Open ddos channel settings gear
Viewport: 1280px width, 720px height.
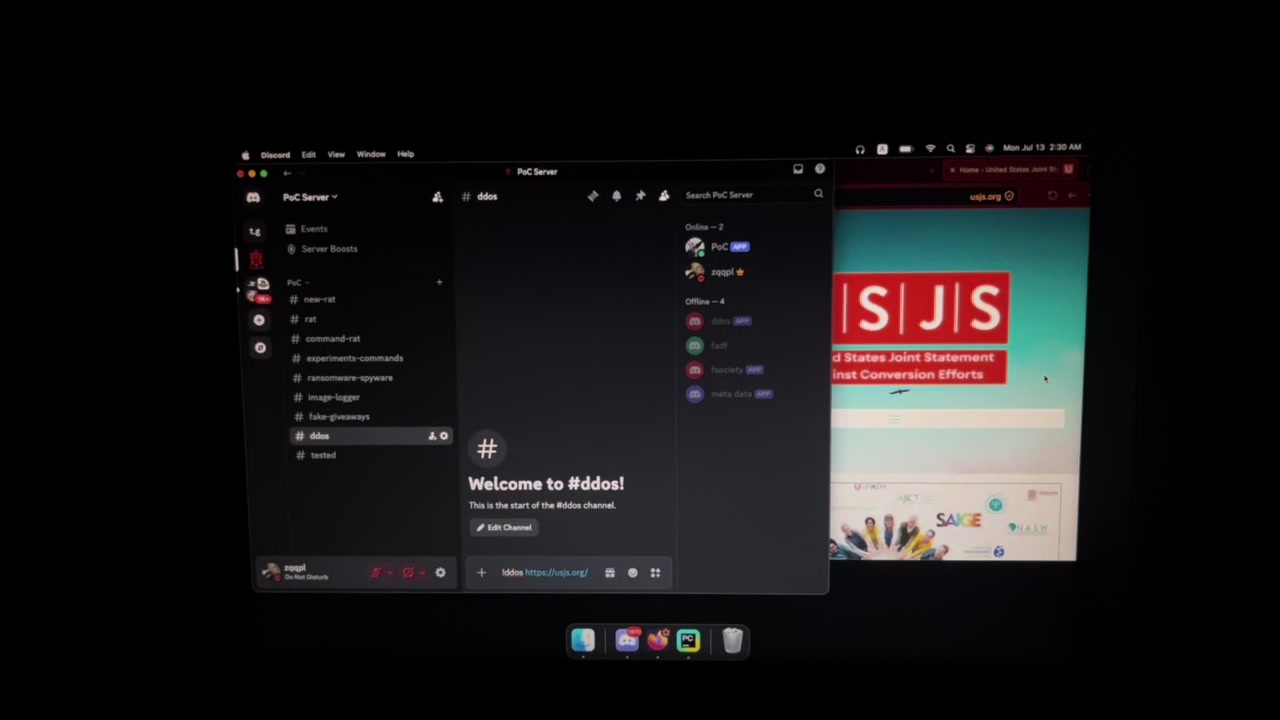coord(444,436)
